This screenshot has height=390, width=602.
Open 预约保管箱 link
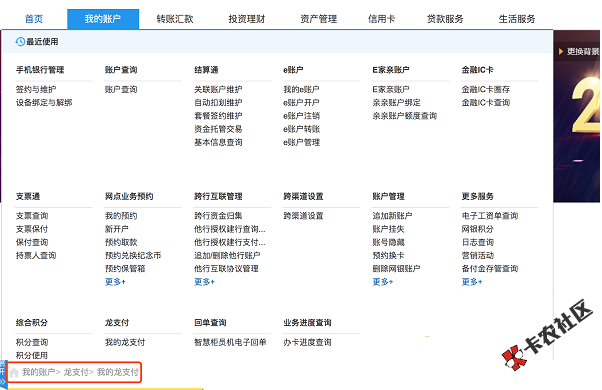[x=125, y=268]
